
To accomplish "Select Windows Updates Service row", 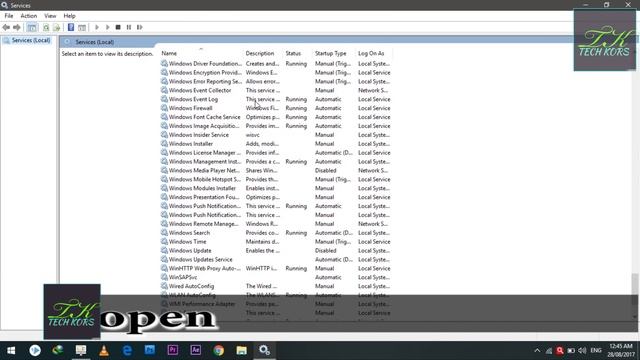I will [276, 260].
